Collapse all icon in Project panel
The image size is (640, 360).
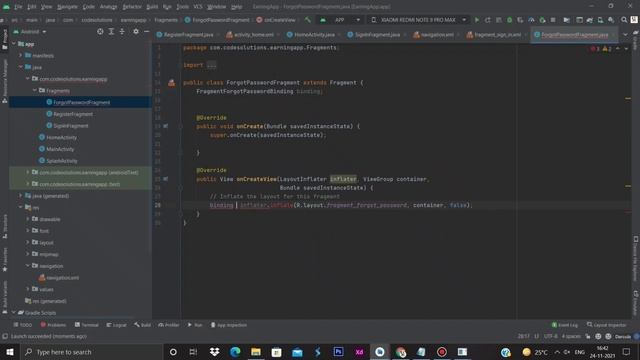coord(122,31)
